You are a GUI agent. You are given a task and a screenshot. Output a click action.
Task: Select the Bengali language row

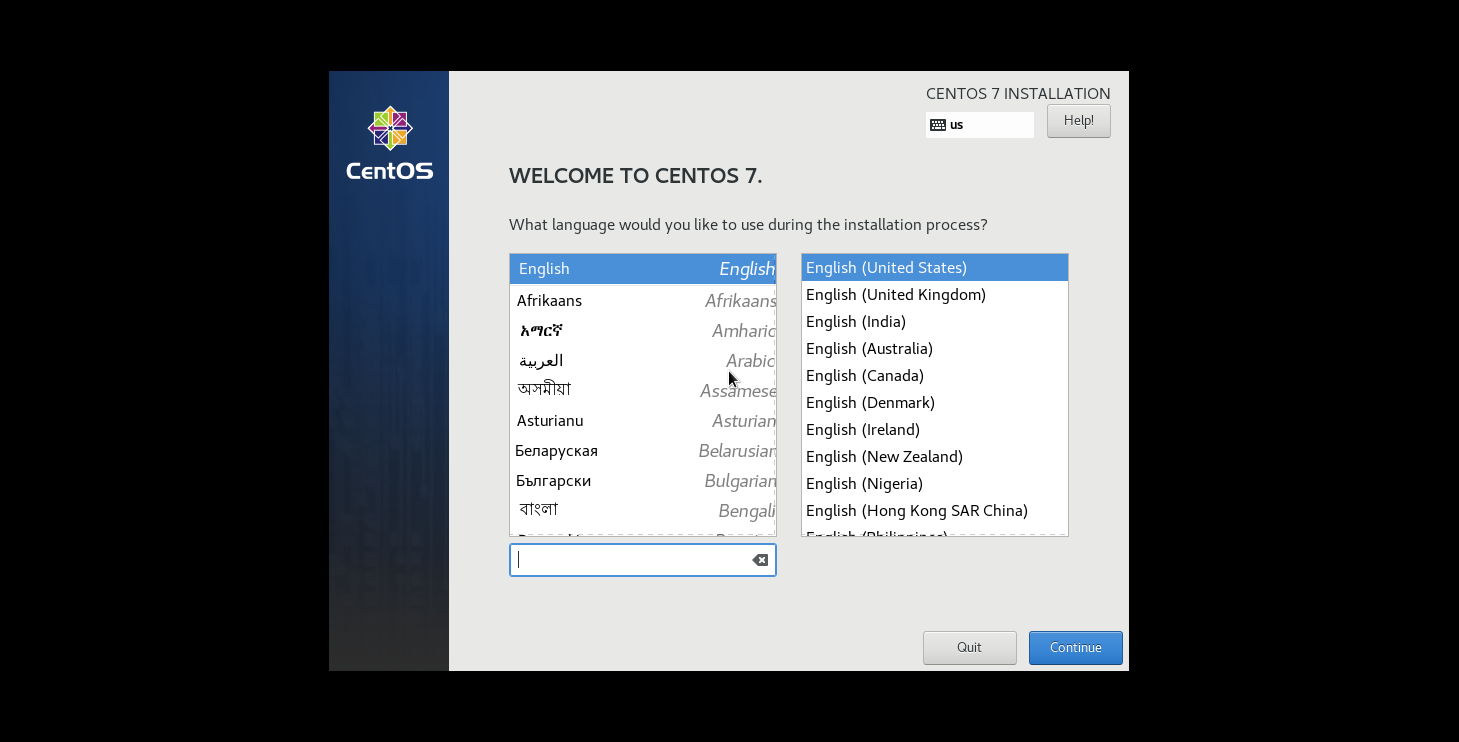[643, 511]
